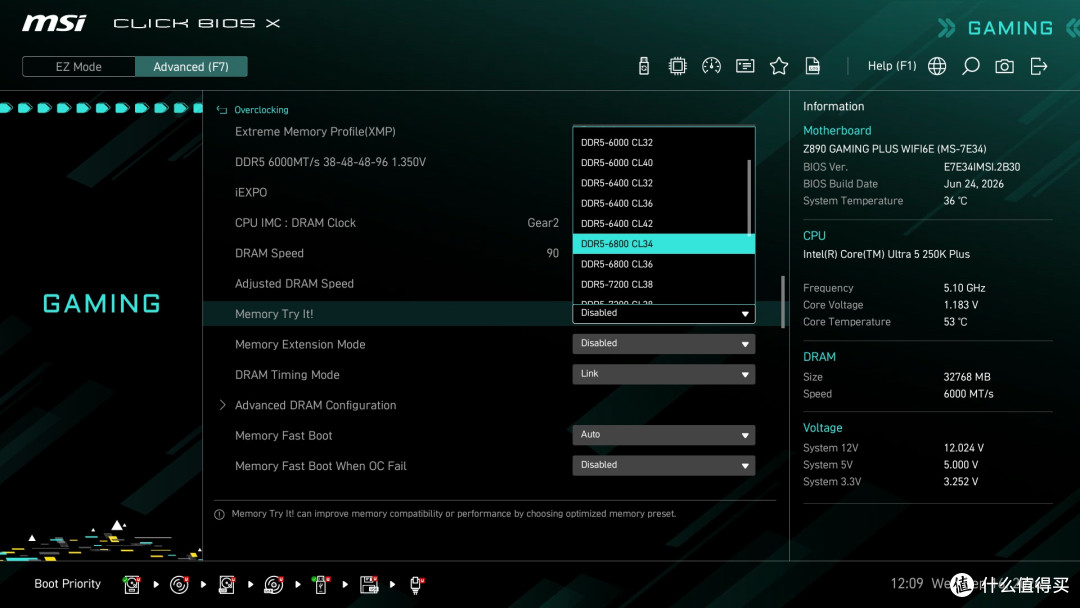Click the back arrow beside Overclocking
This screenshot has height=608, width=1080.
(x=221, y=110)
